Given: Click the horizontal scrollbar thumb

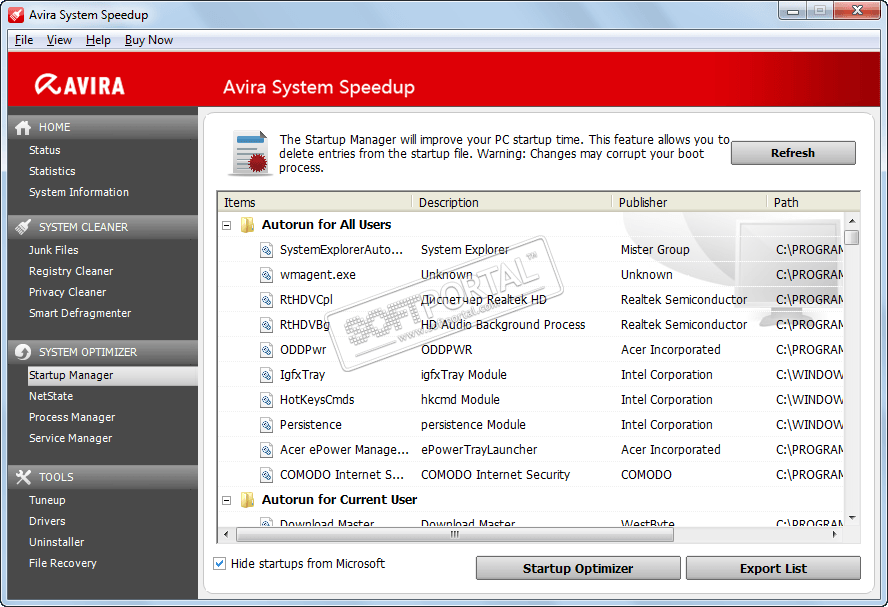Looking at the screenshot, I should (455, 535).
